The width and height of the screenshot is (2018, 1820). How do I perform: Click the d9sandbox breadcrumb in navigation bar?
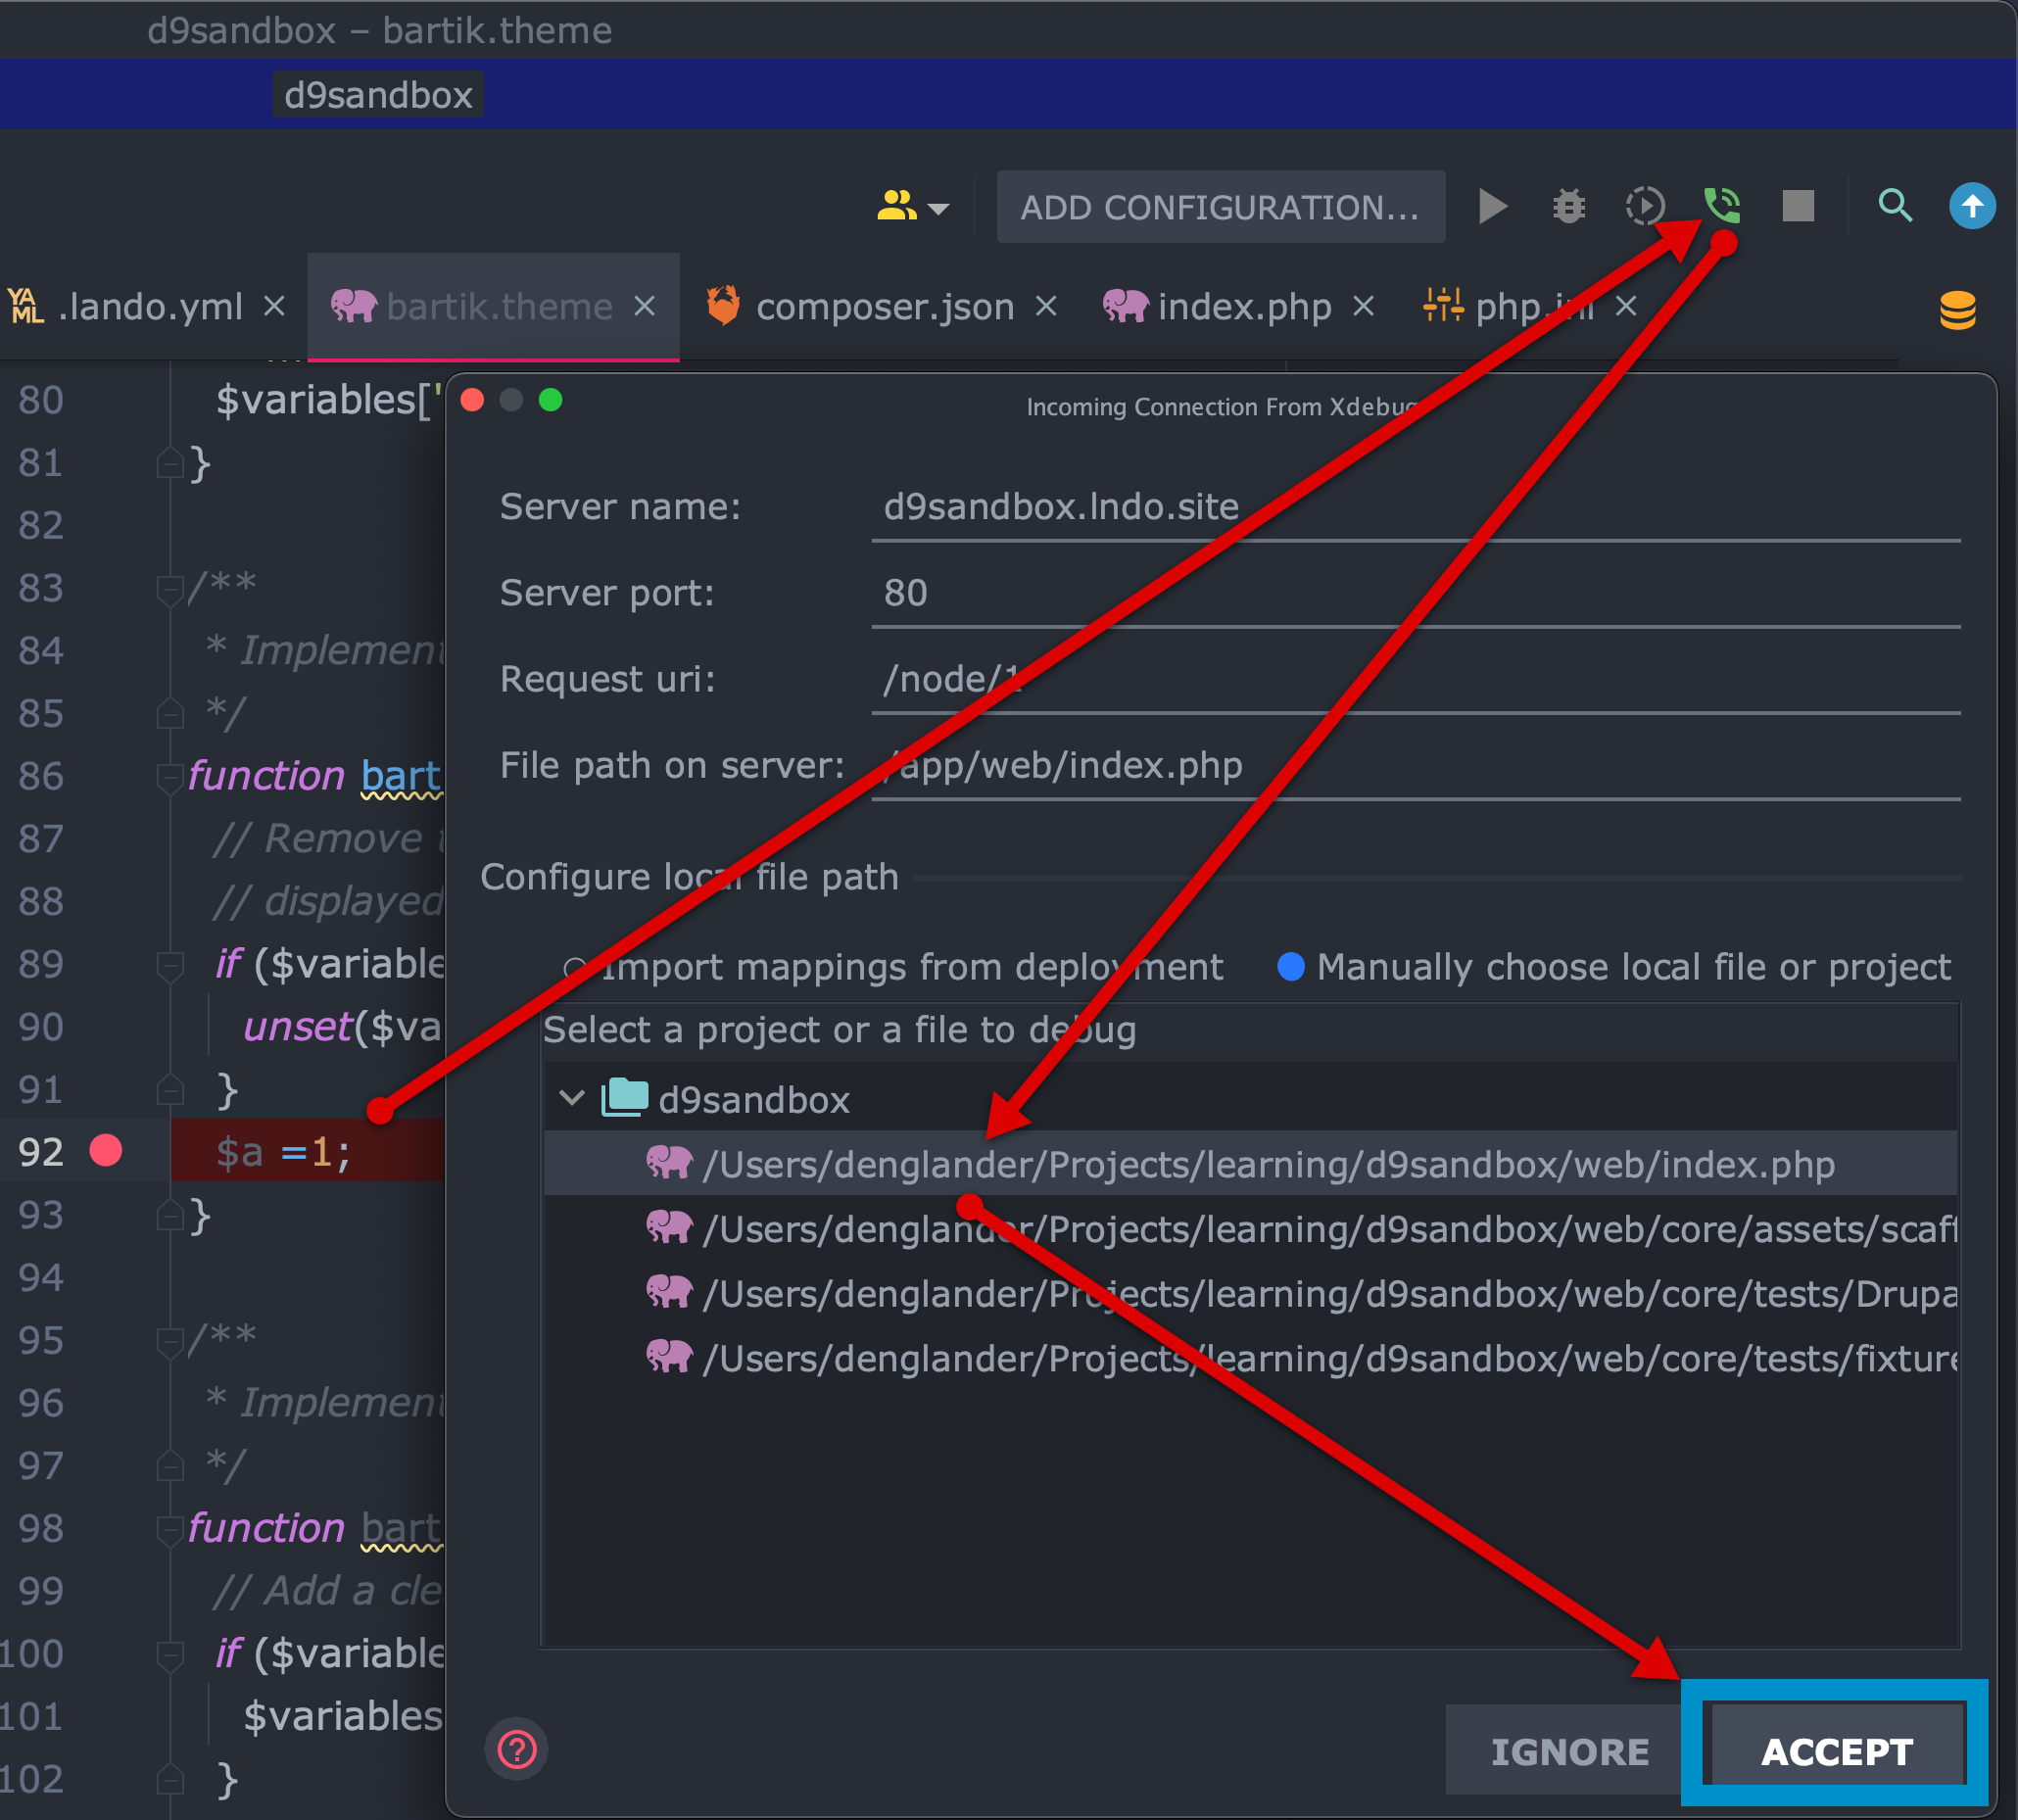pos(378,95)
